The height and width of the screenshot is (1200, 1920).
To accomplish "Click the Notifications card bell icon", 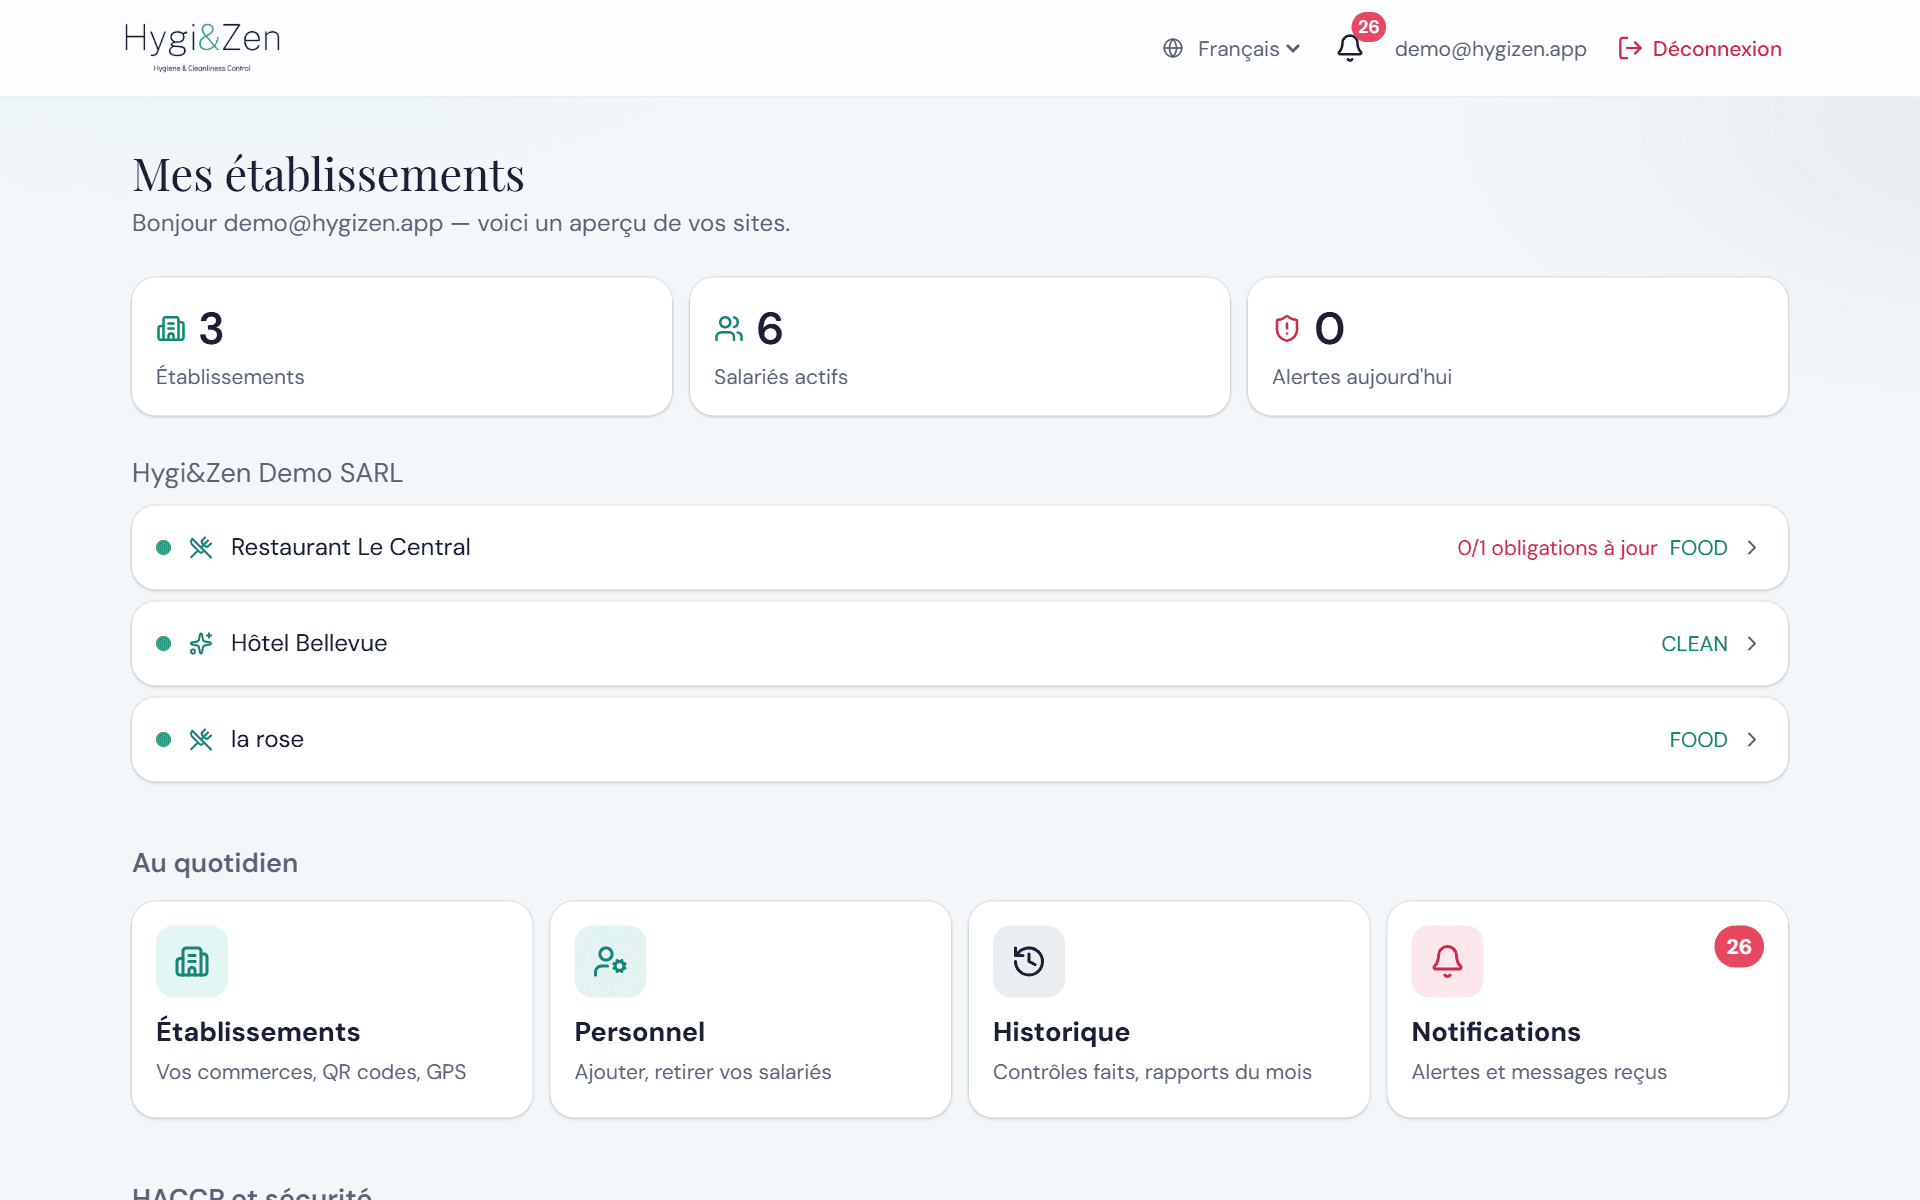I will [1447, 961].
